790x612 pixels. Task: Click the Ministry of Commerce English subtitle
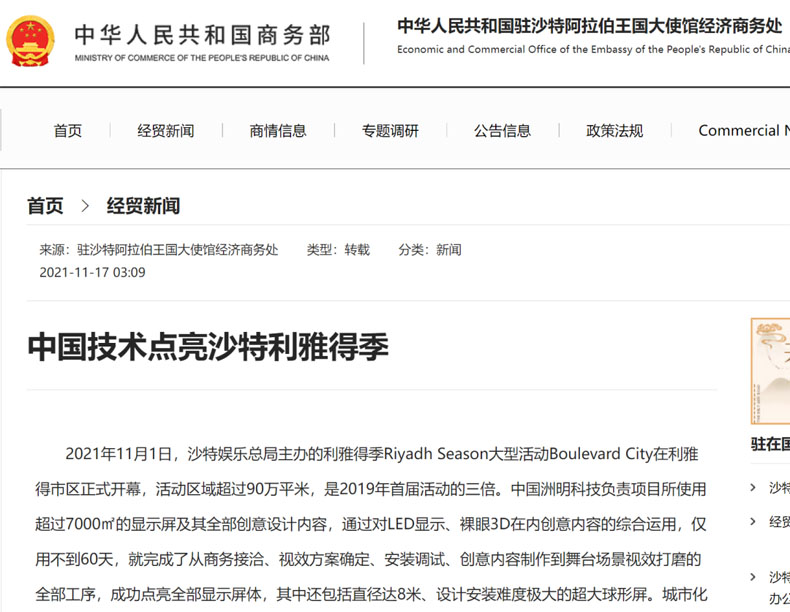click(202, 58)
